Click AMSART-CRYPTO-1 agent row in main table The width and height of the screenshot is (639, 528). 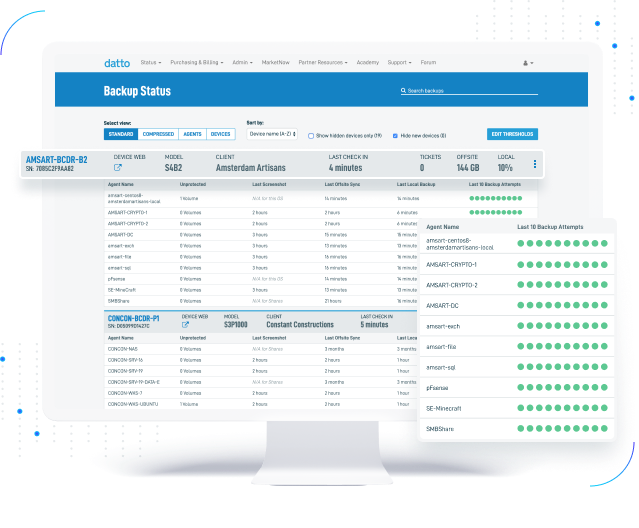click(320, 213)
